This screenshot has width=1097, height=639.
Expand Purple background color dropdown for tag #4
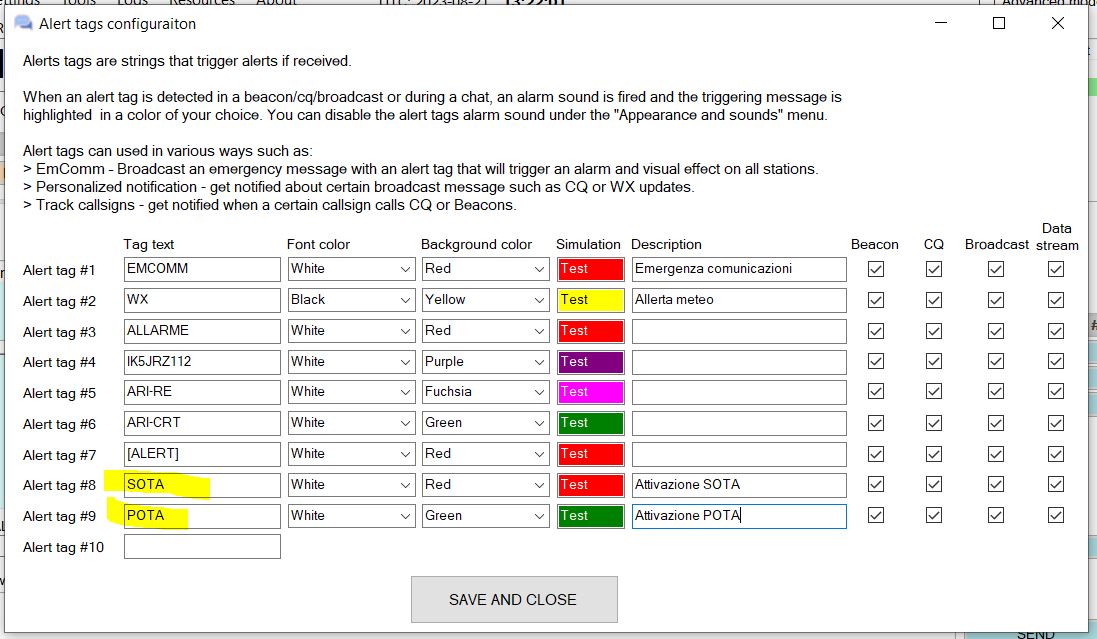click(x=486, y=362)
